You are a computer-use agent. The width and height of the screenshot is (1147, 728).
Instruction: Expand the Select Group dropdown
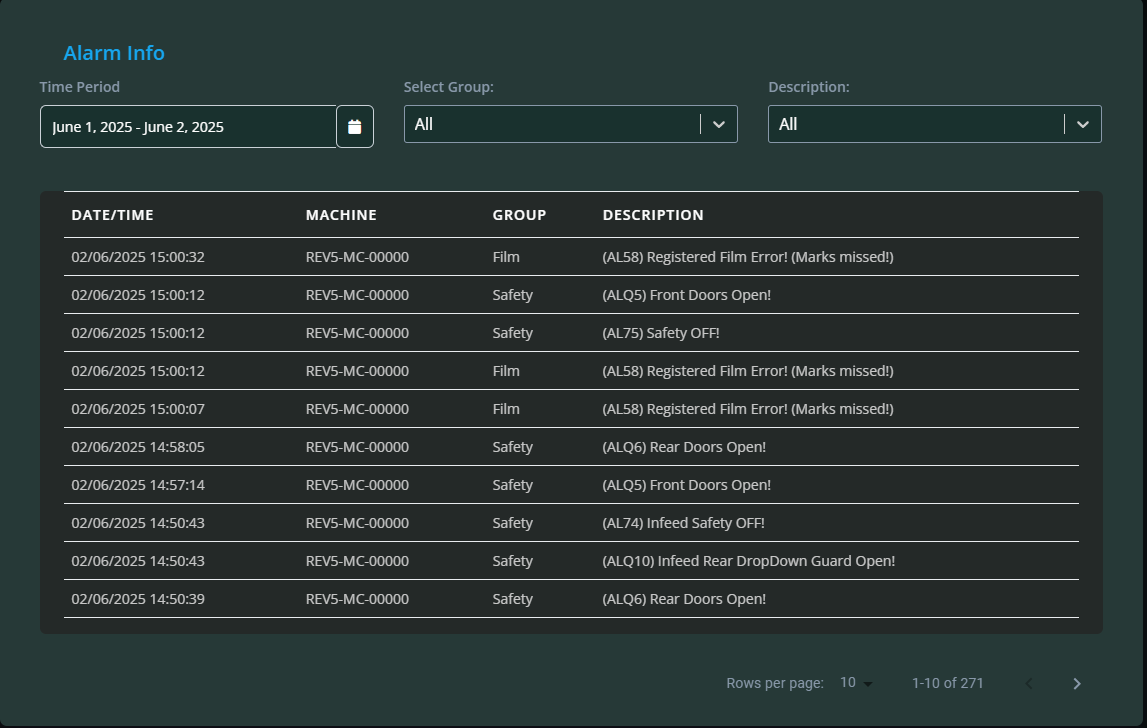[717, 124]
